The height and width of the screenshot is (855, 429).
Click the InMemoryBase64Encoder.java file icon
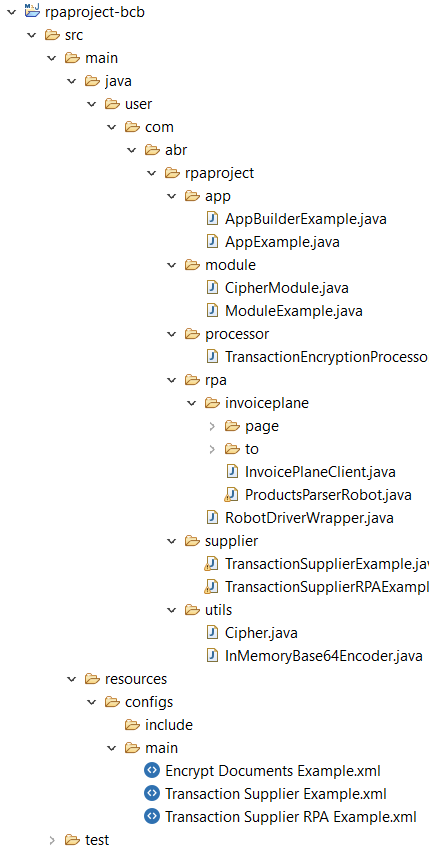coord(212,655)
